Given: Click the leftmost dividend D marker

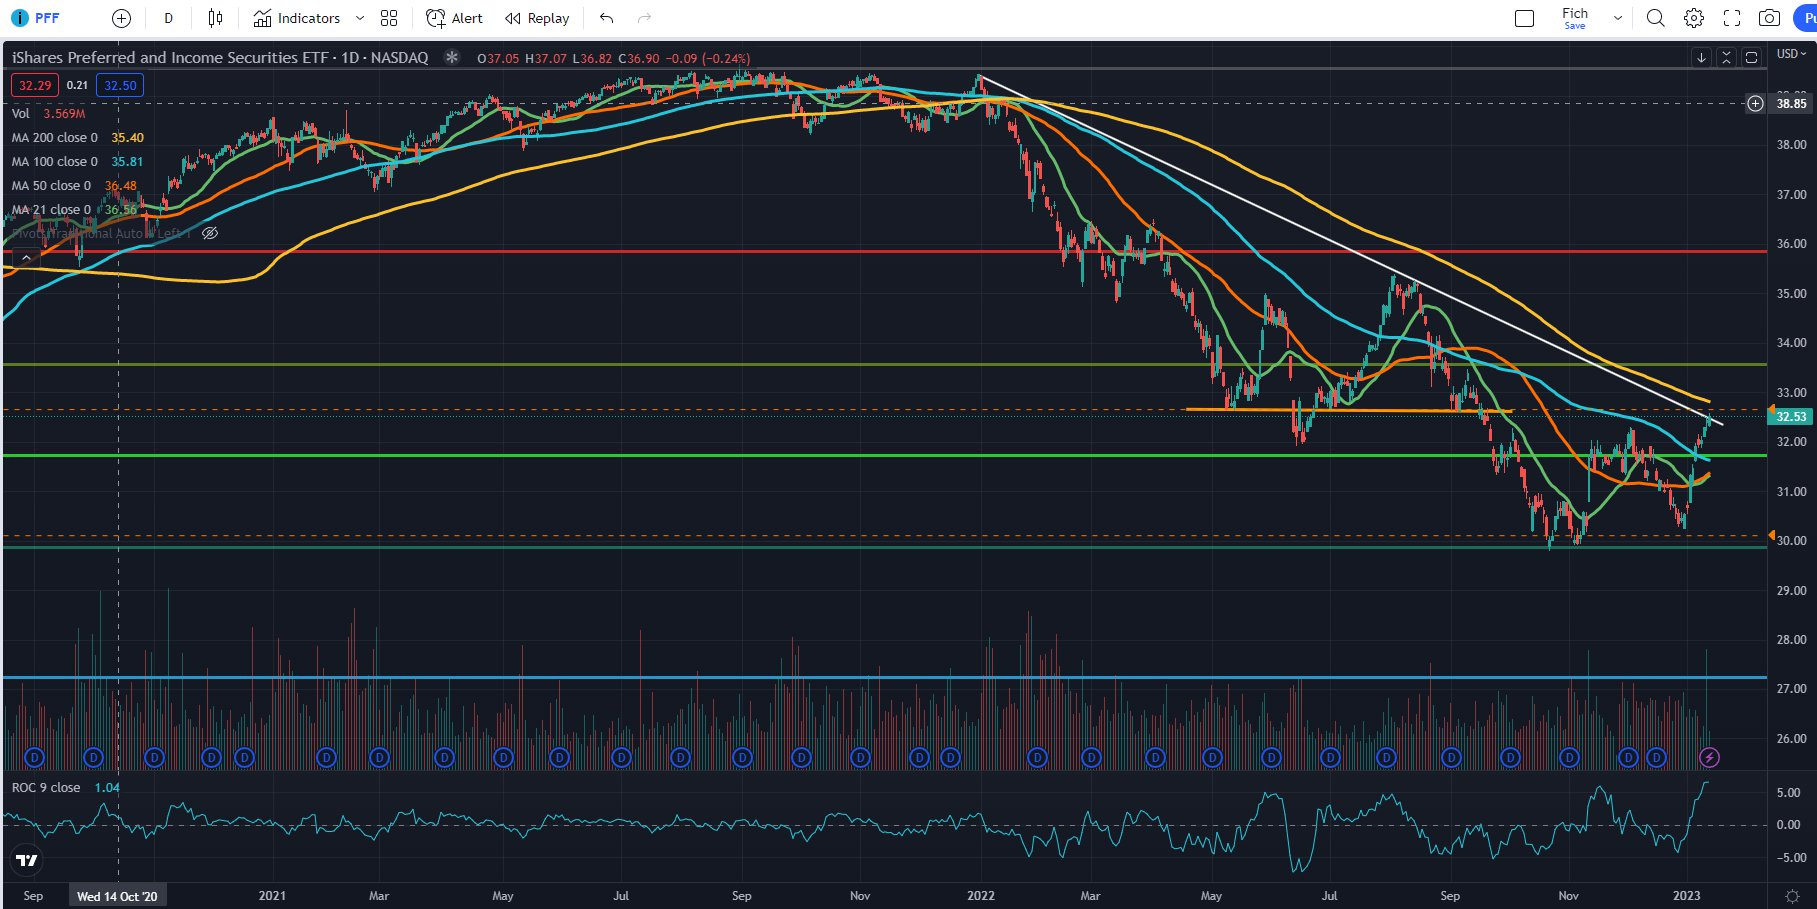Looking at the screenshot, I should click(x=35, y=757).
